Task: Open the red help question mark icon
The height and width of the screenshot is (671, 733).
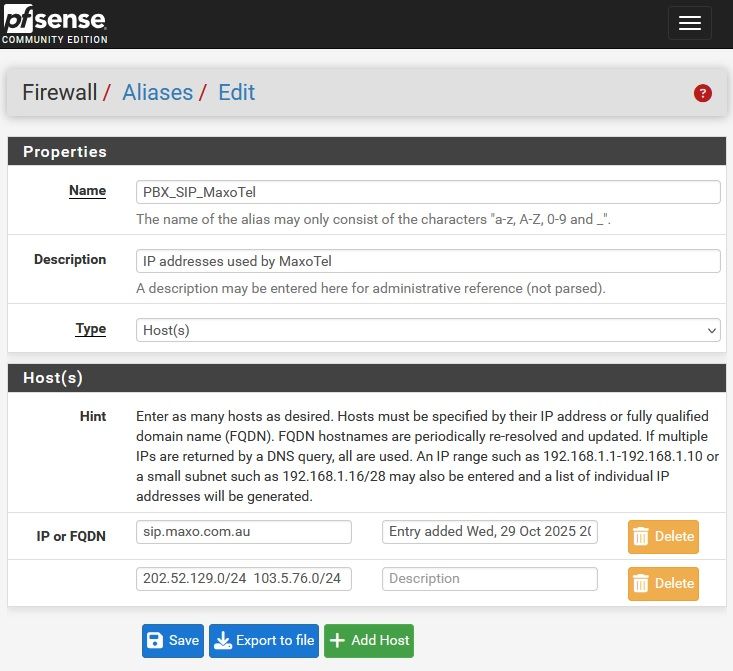Action: tap(702, 93)
